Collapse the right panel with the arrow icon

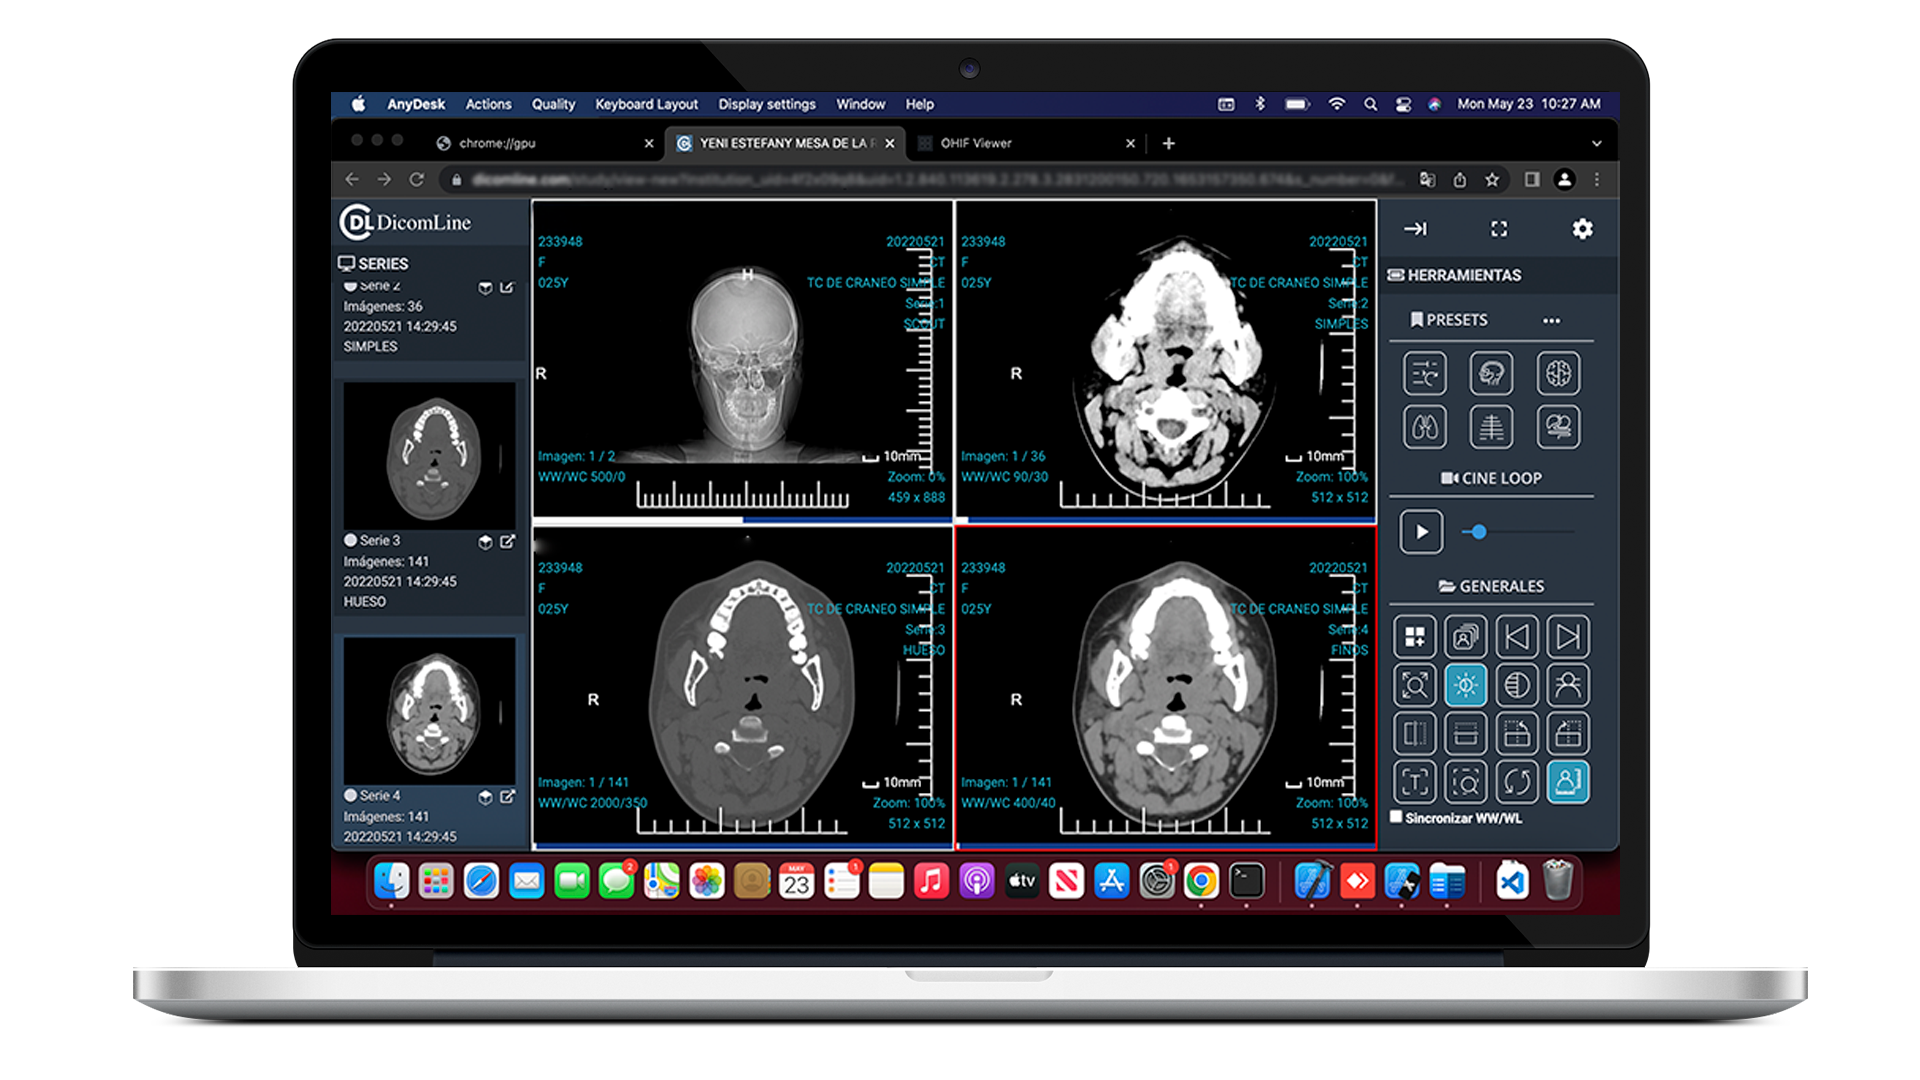point(1416,229)
